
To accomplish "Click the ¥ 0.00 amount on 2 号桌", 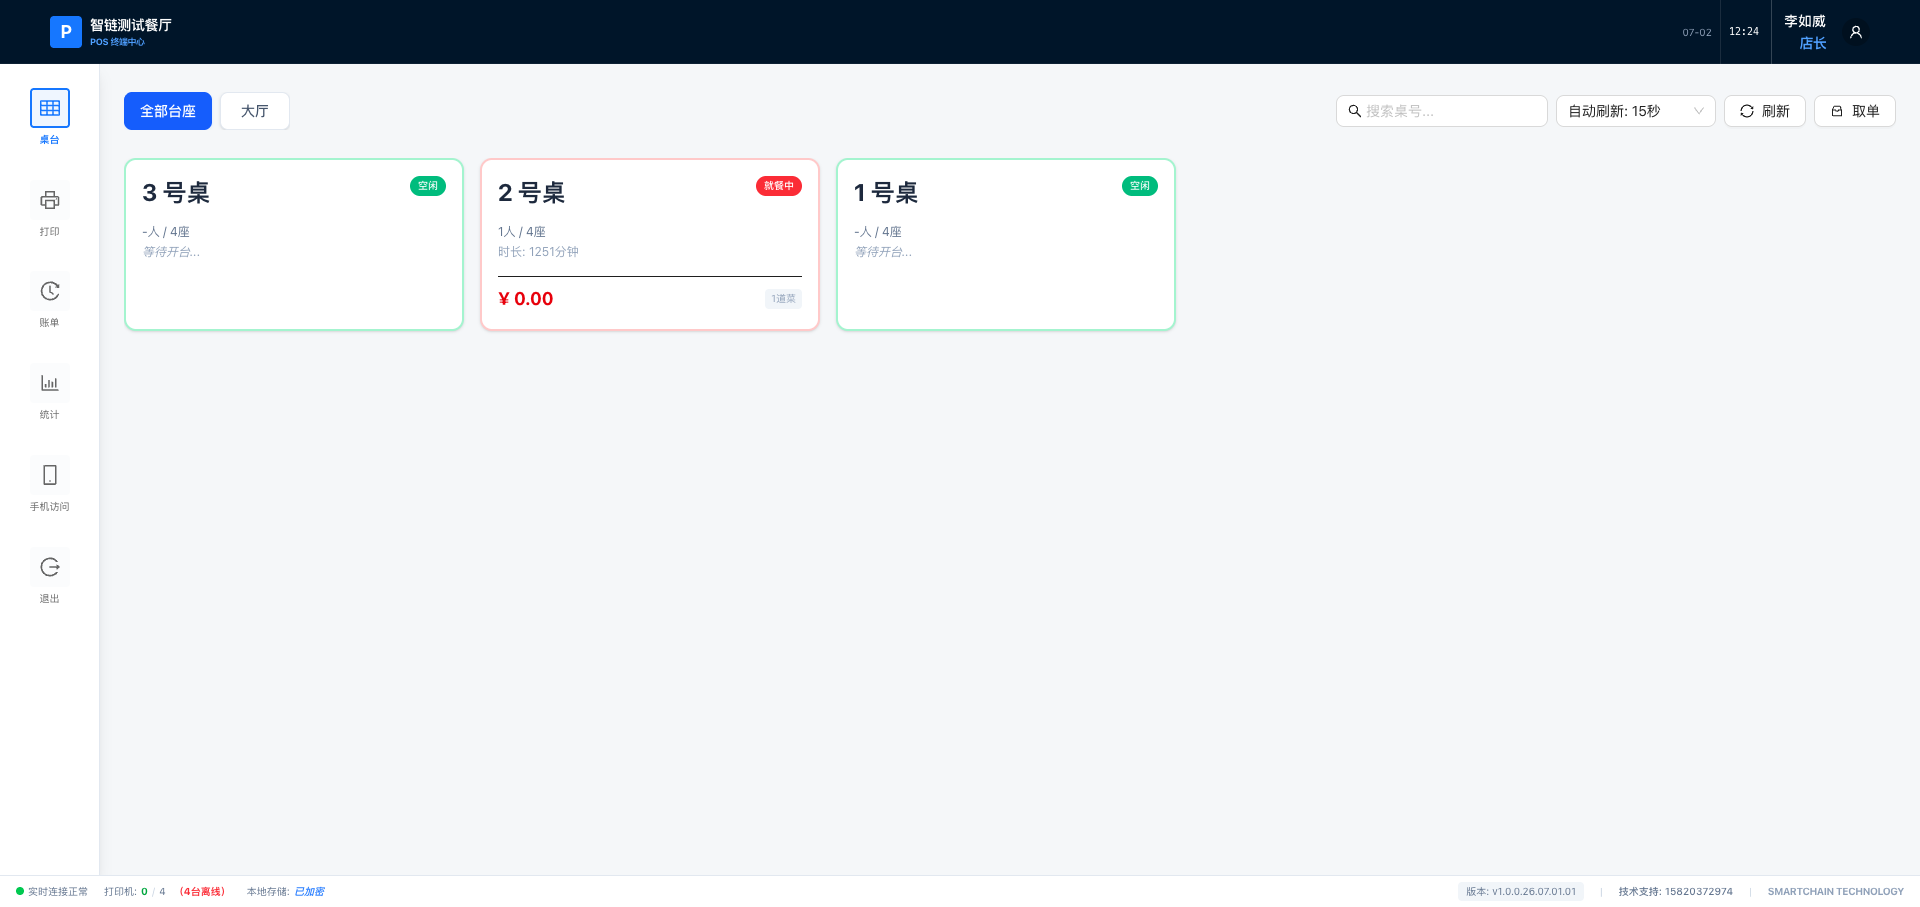I will point(526,299).
